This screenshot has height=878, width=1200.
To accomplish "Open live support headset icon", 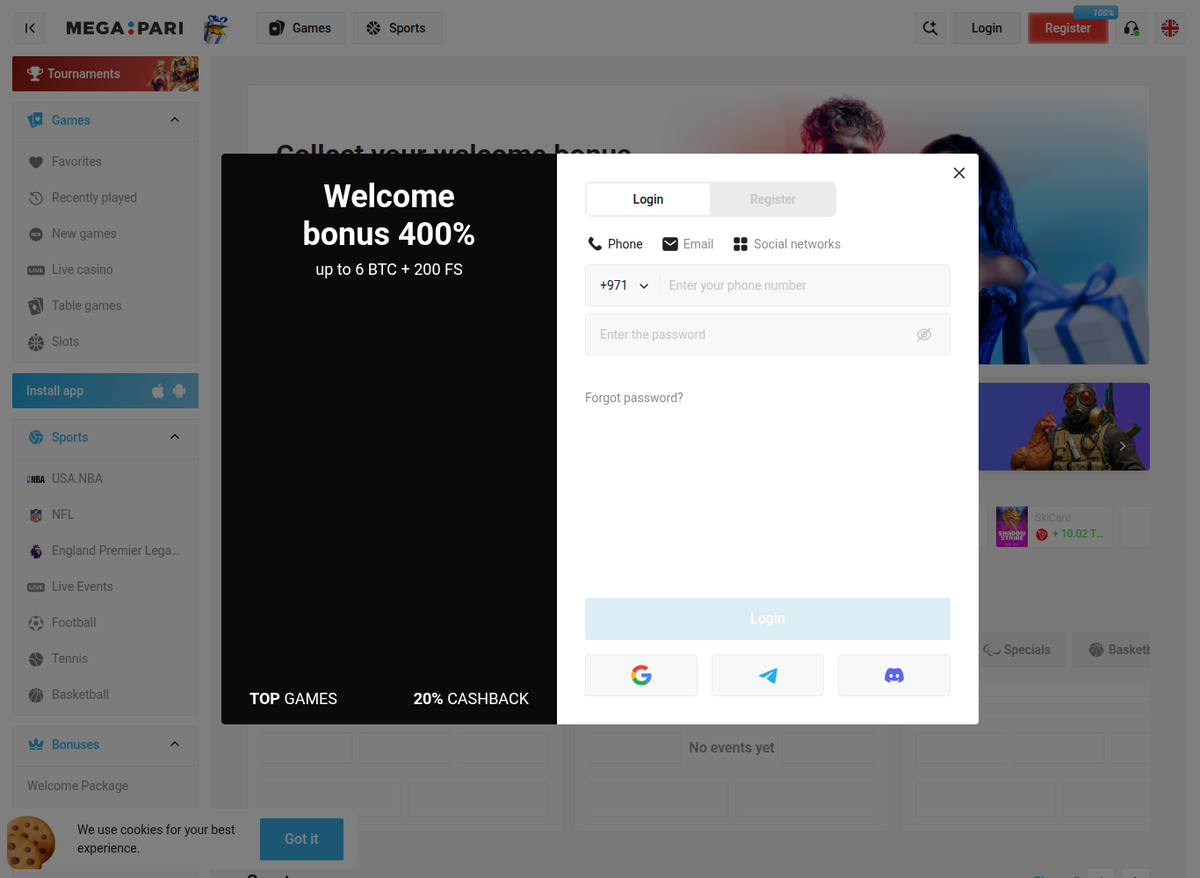I will pyautogui.click(x=1131, y=28).
